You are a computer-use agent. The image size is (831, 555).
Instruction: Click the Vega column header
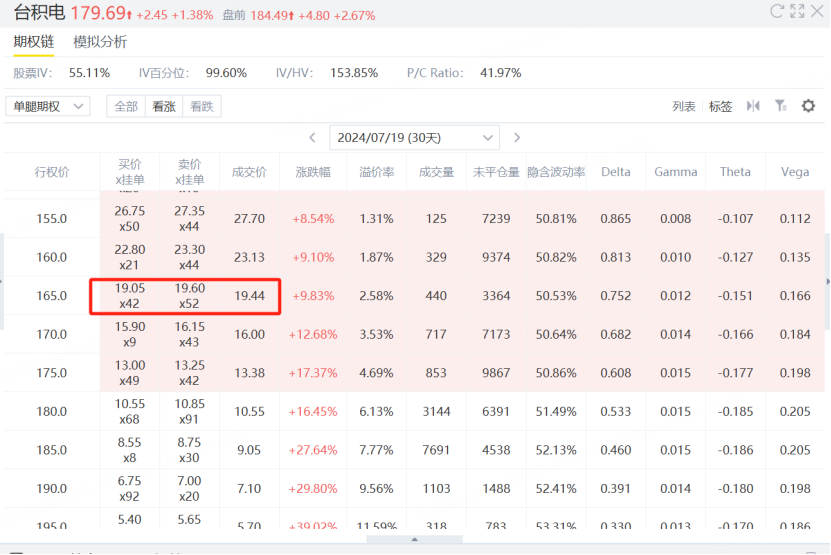[x=795, y=172]
